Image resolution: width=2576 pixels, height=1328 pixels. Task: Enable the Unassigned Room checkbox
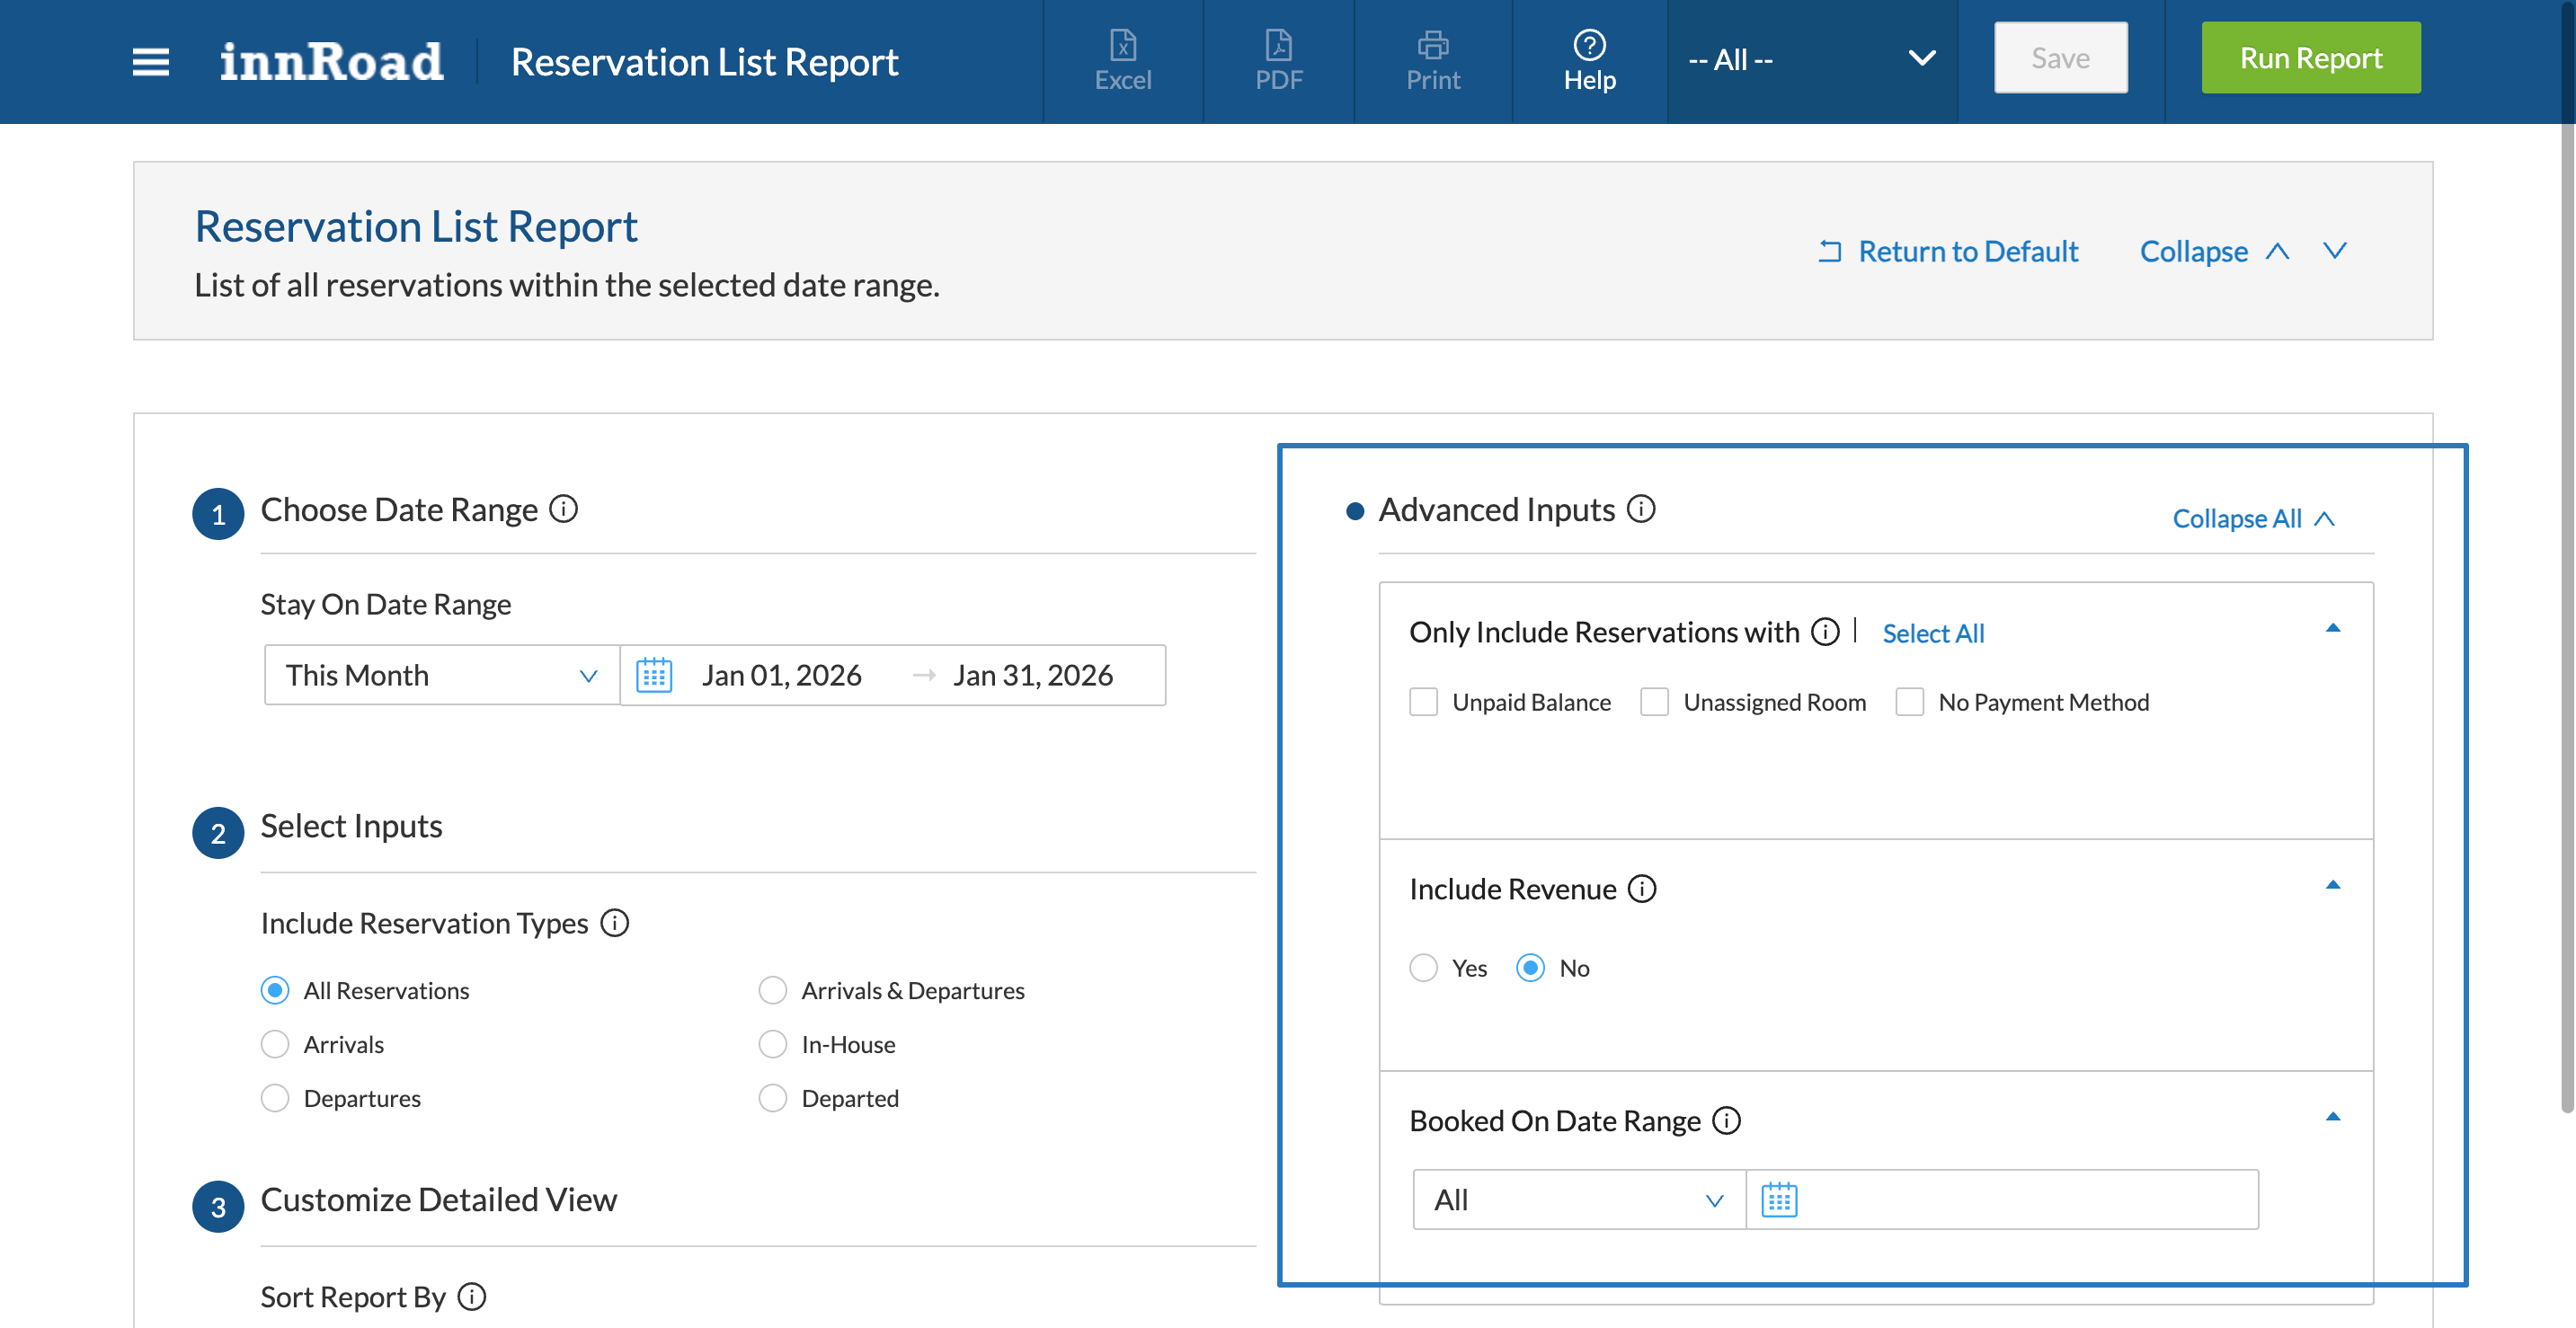tap(1654, 702)
